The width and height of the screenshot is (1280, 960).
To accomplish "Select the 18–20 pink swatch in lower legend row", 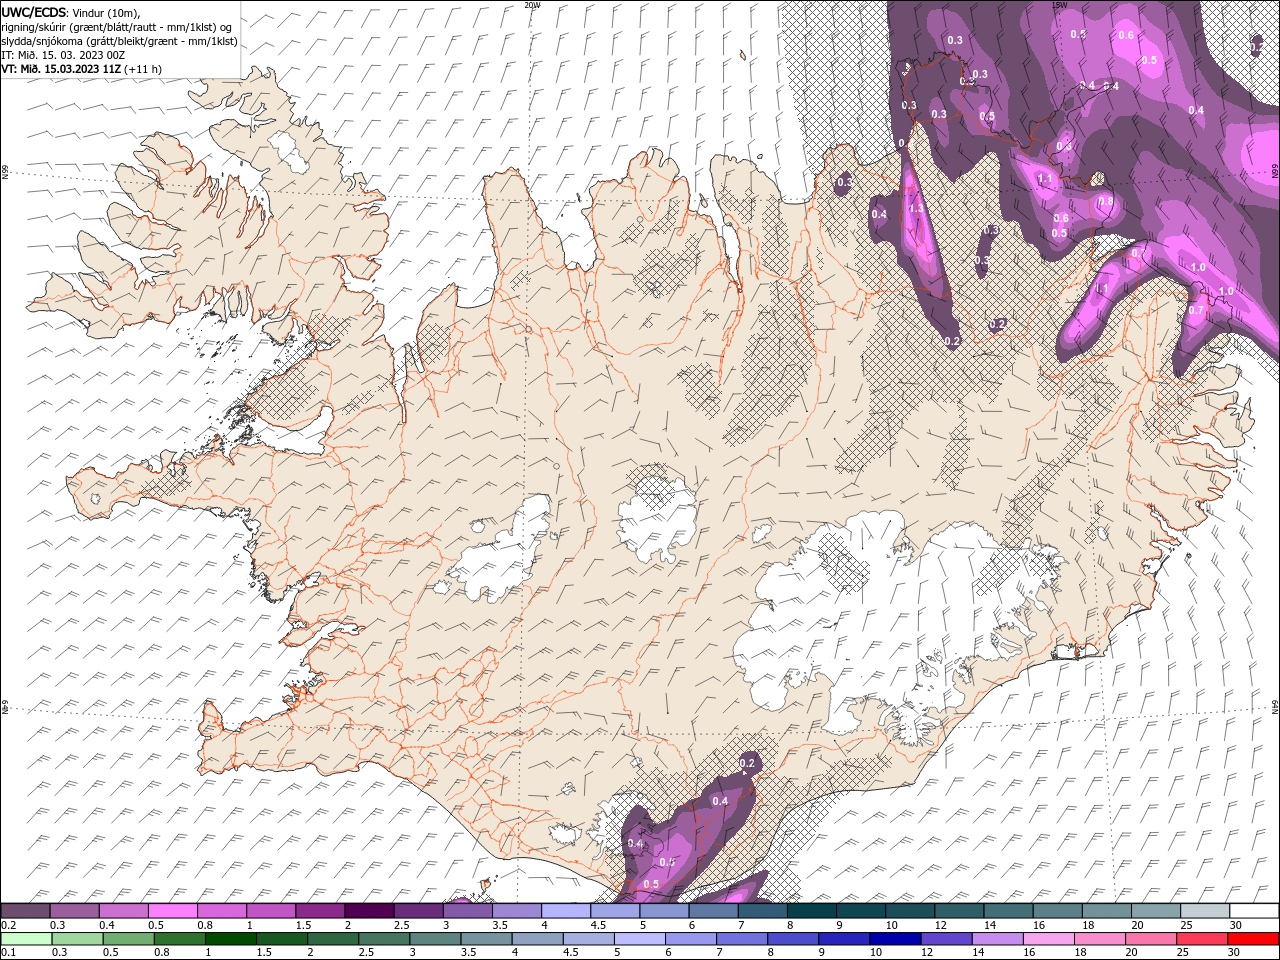I will click(1098, 939).
